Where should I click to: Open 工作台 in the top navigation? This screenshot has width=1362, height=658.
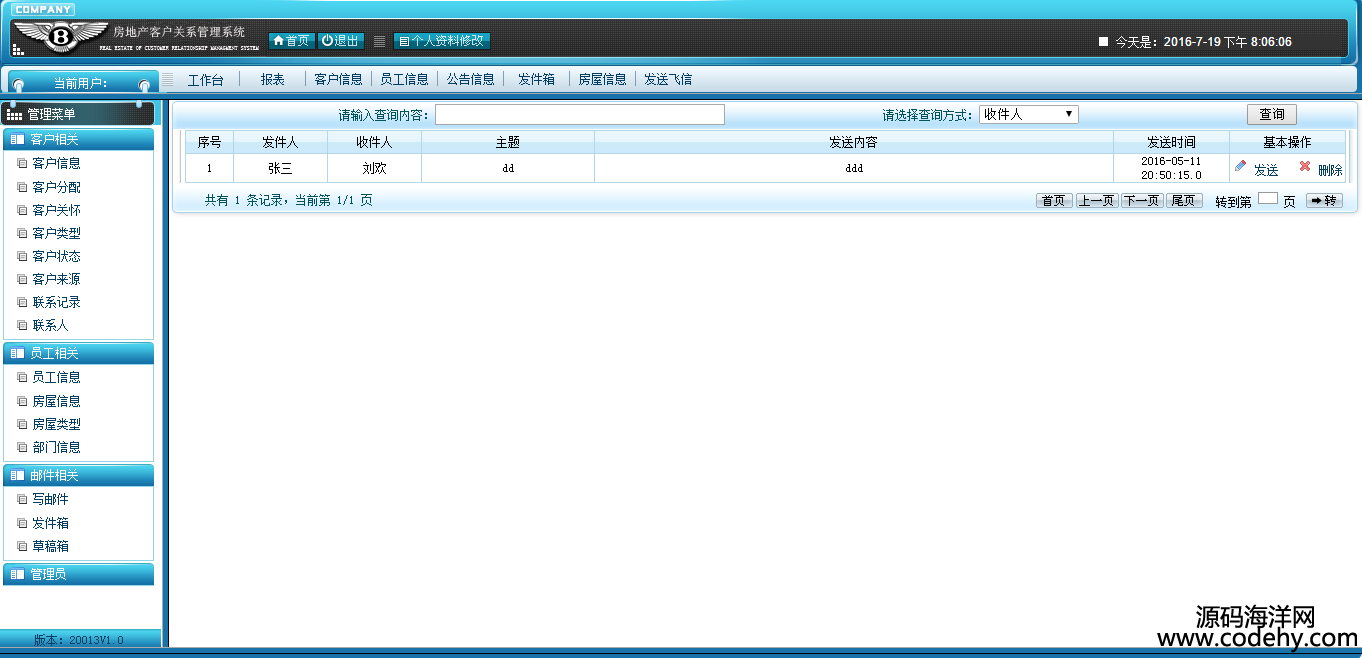coord(205,80)
